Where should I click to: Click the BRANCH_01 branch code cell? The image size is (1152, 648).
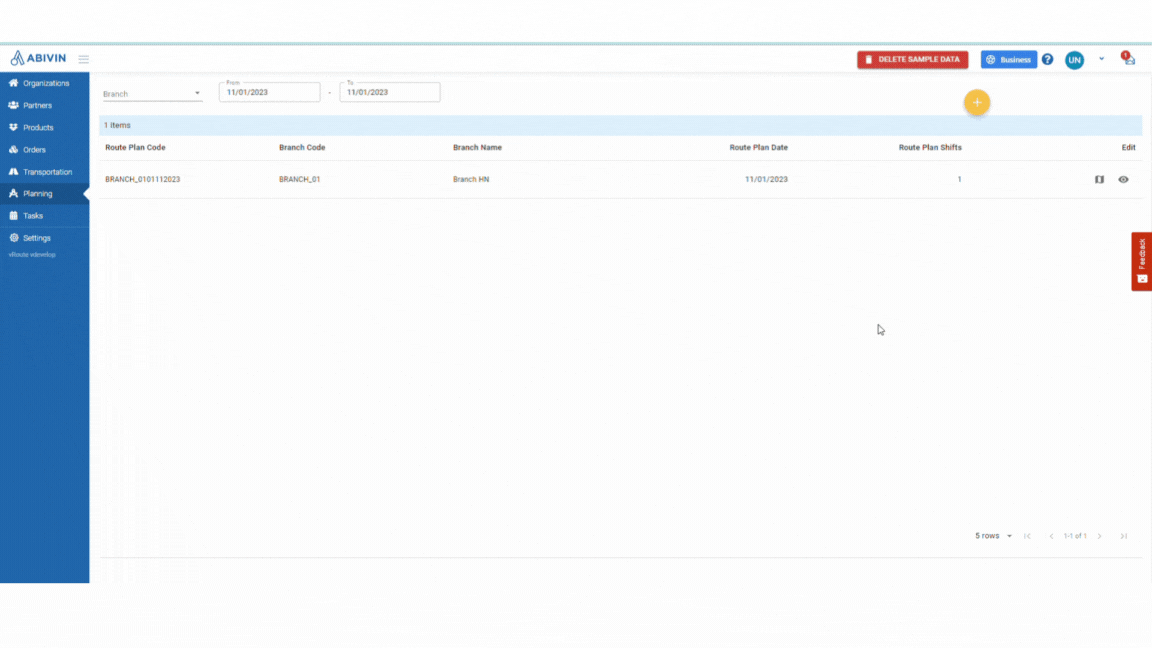[300, 179]
